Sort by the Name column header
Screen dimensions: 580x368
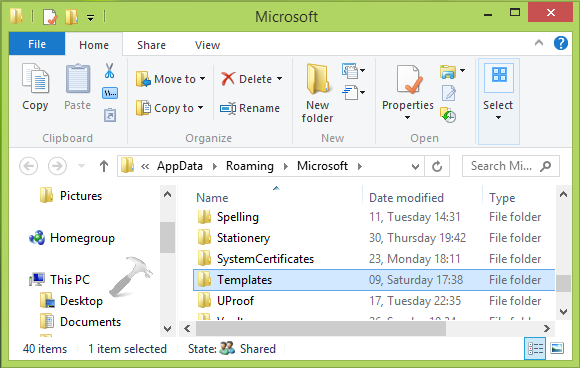212,198
